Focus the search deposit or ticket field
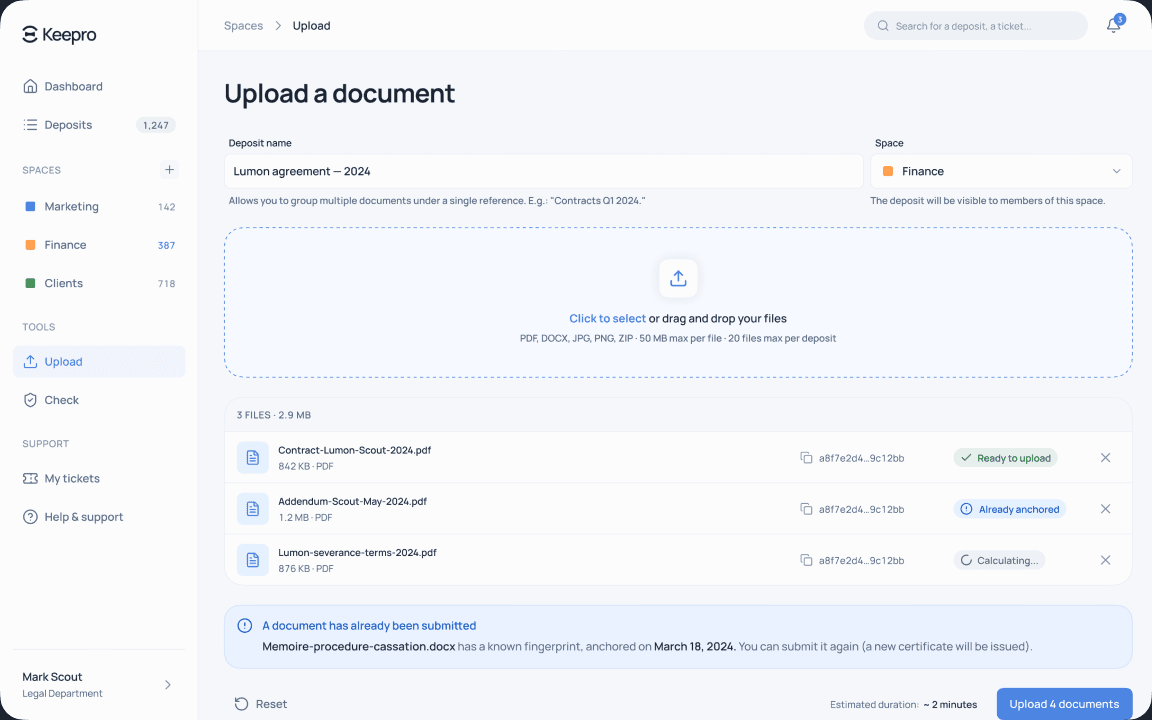Viewport: 1152px width, 720px height. 976,26
